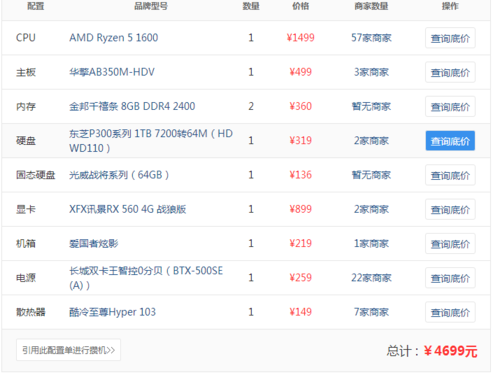Image resolution: width=500 pixels, height=382 pixels.
Task: Click the ¥360 memory price
Action: click(x=300, y=106)
